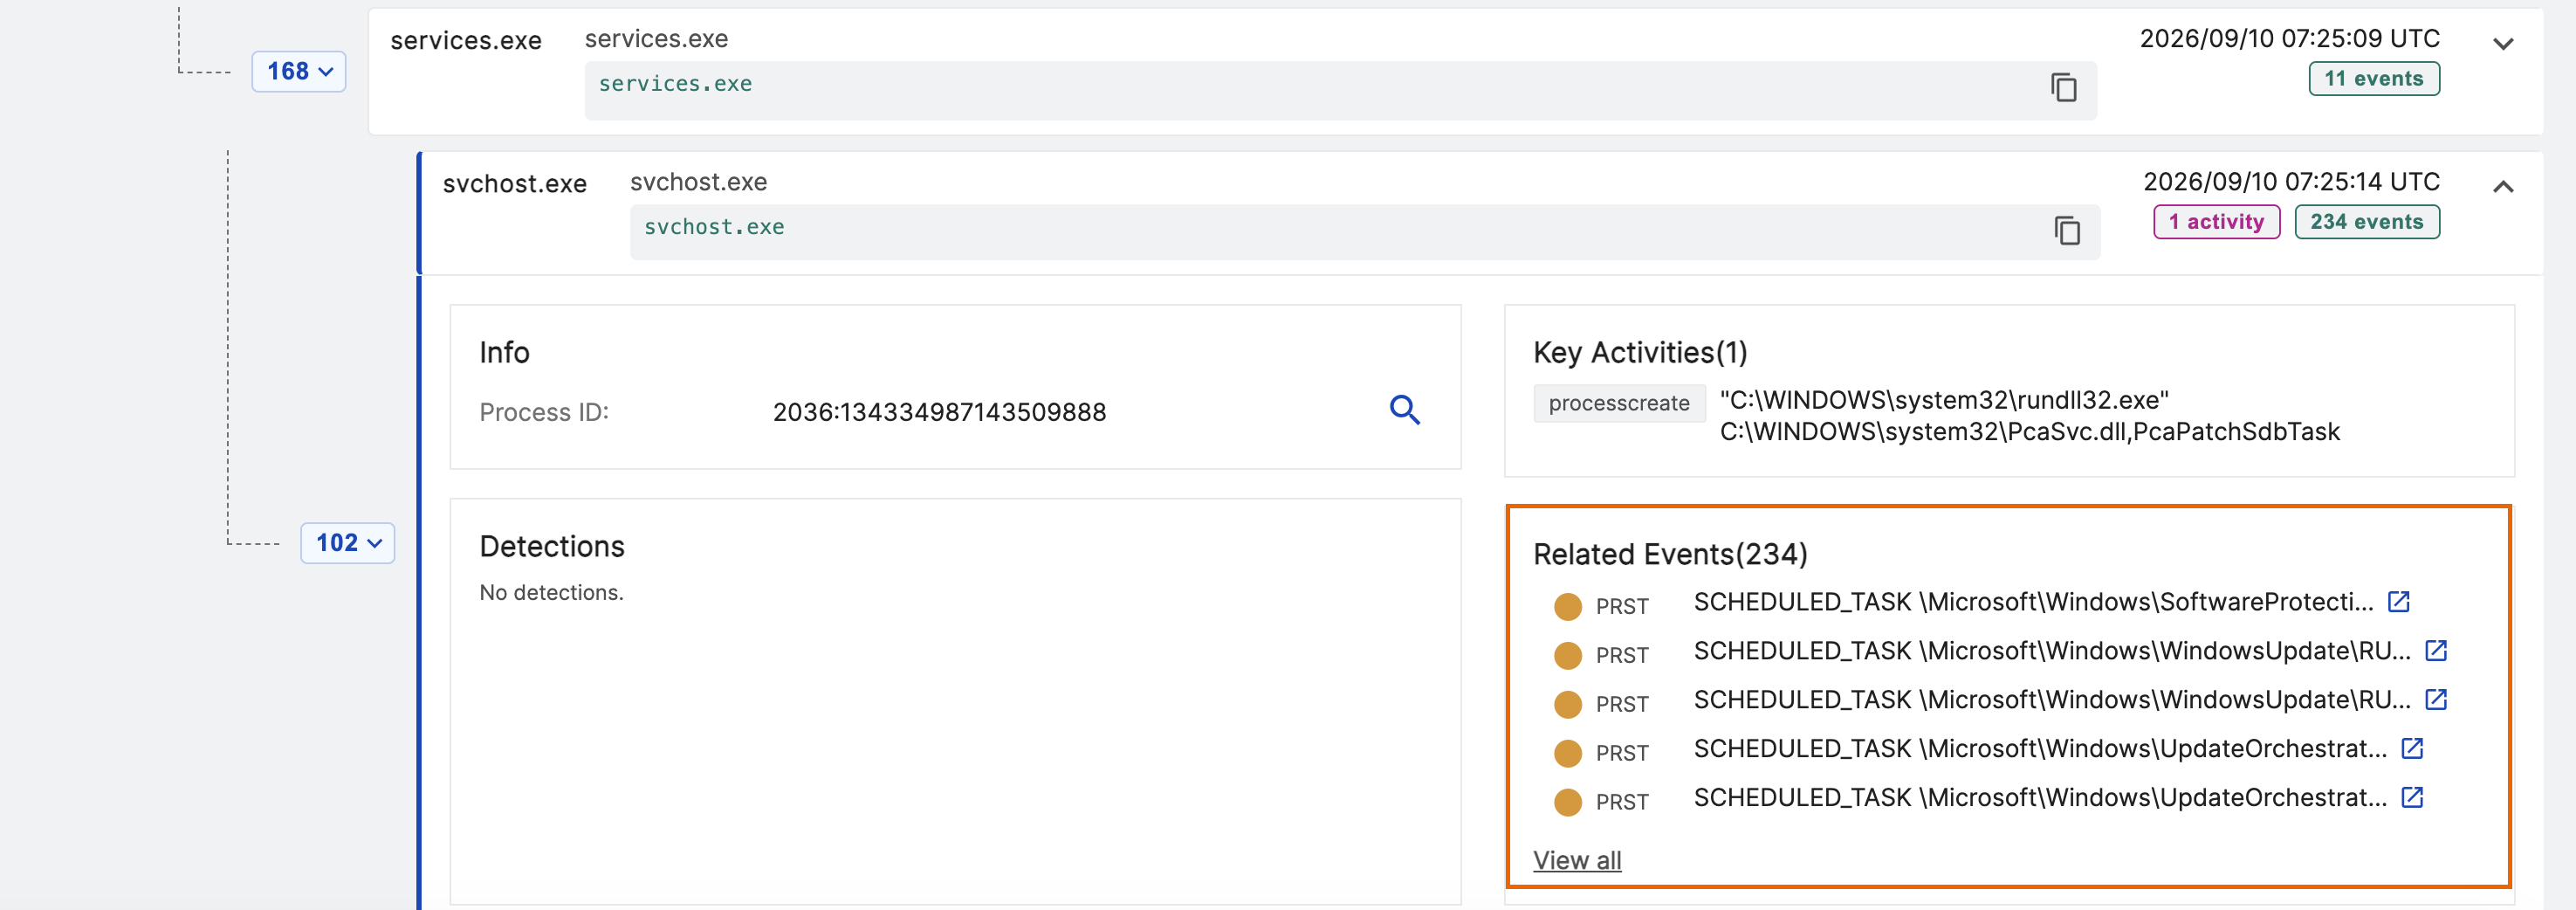Expand the services.exe row chevron
This screenshot has width=2576, height=910.
2502,44
